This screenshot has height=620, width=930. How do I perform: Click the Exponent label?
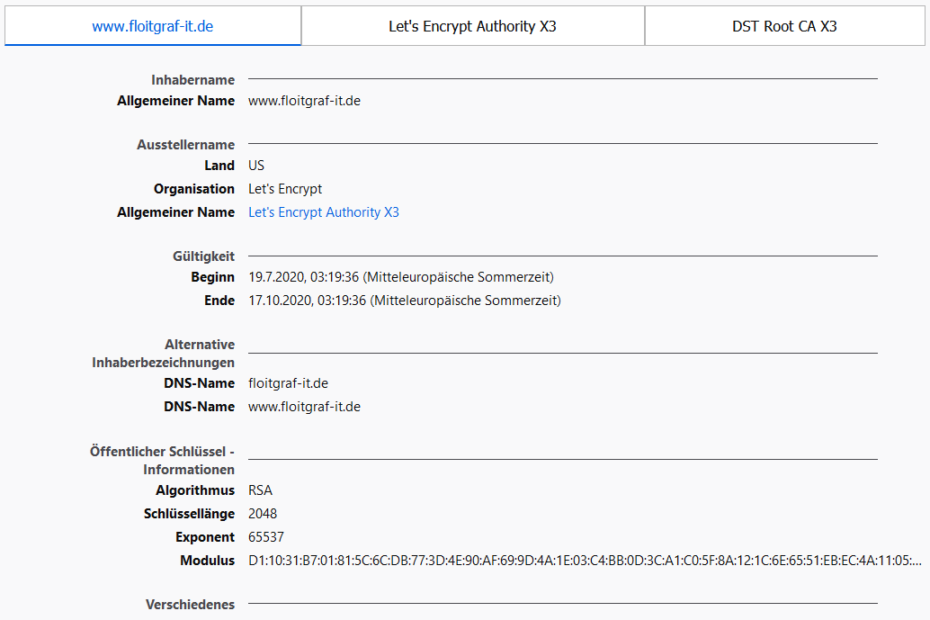point(205,538)
